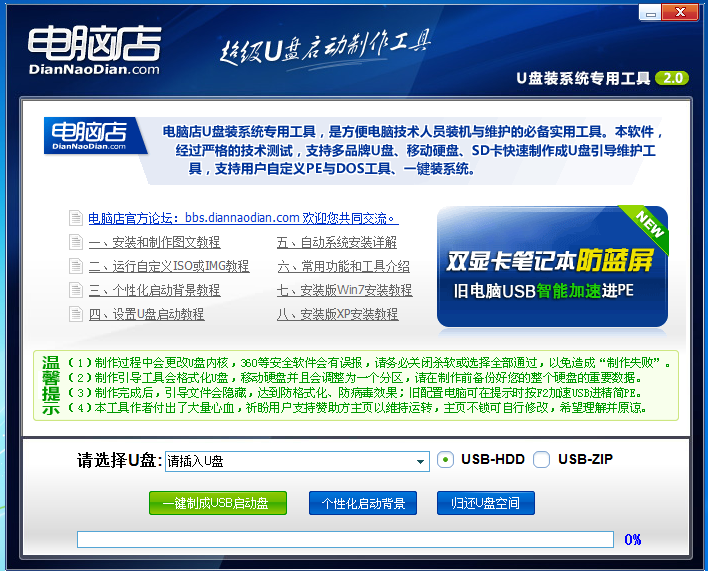Click the intro paragraph about 电脑店U盘装系统专用工具

coord(412,150)
